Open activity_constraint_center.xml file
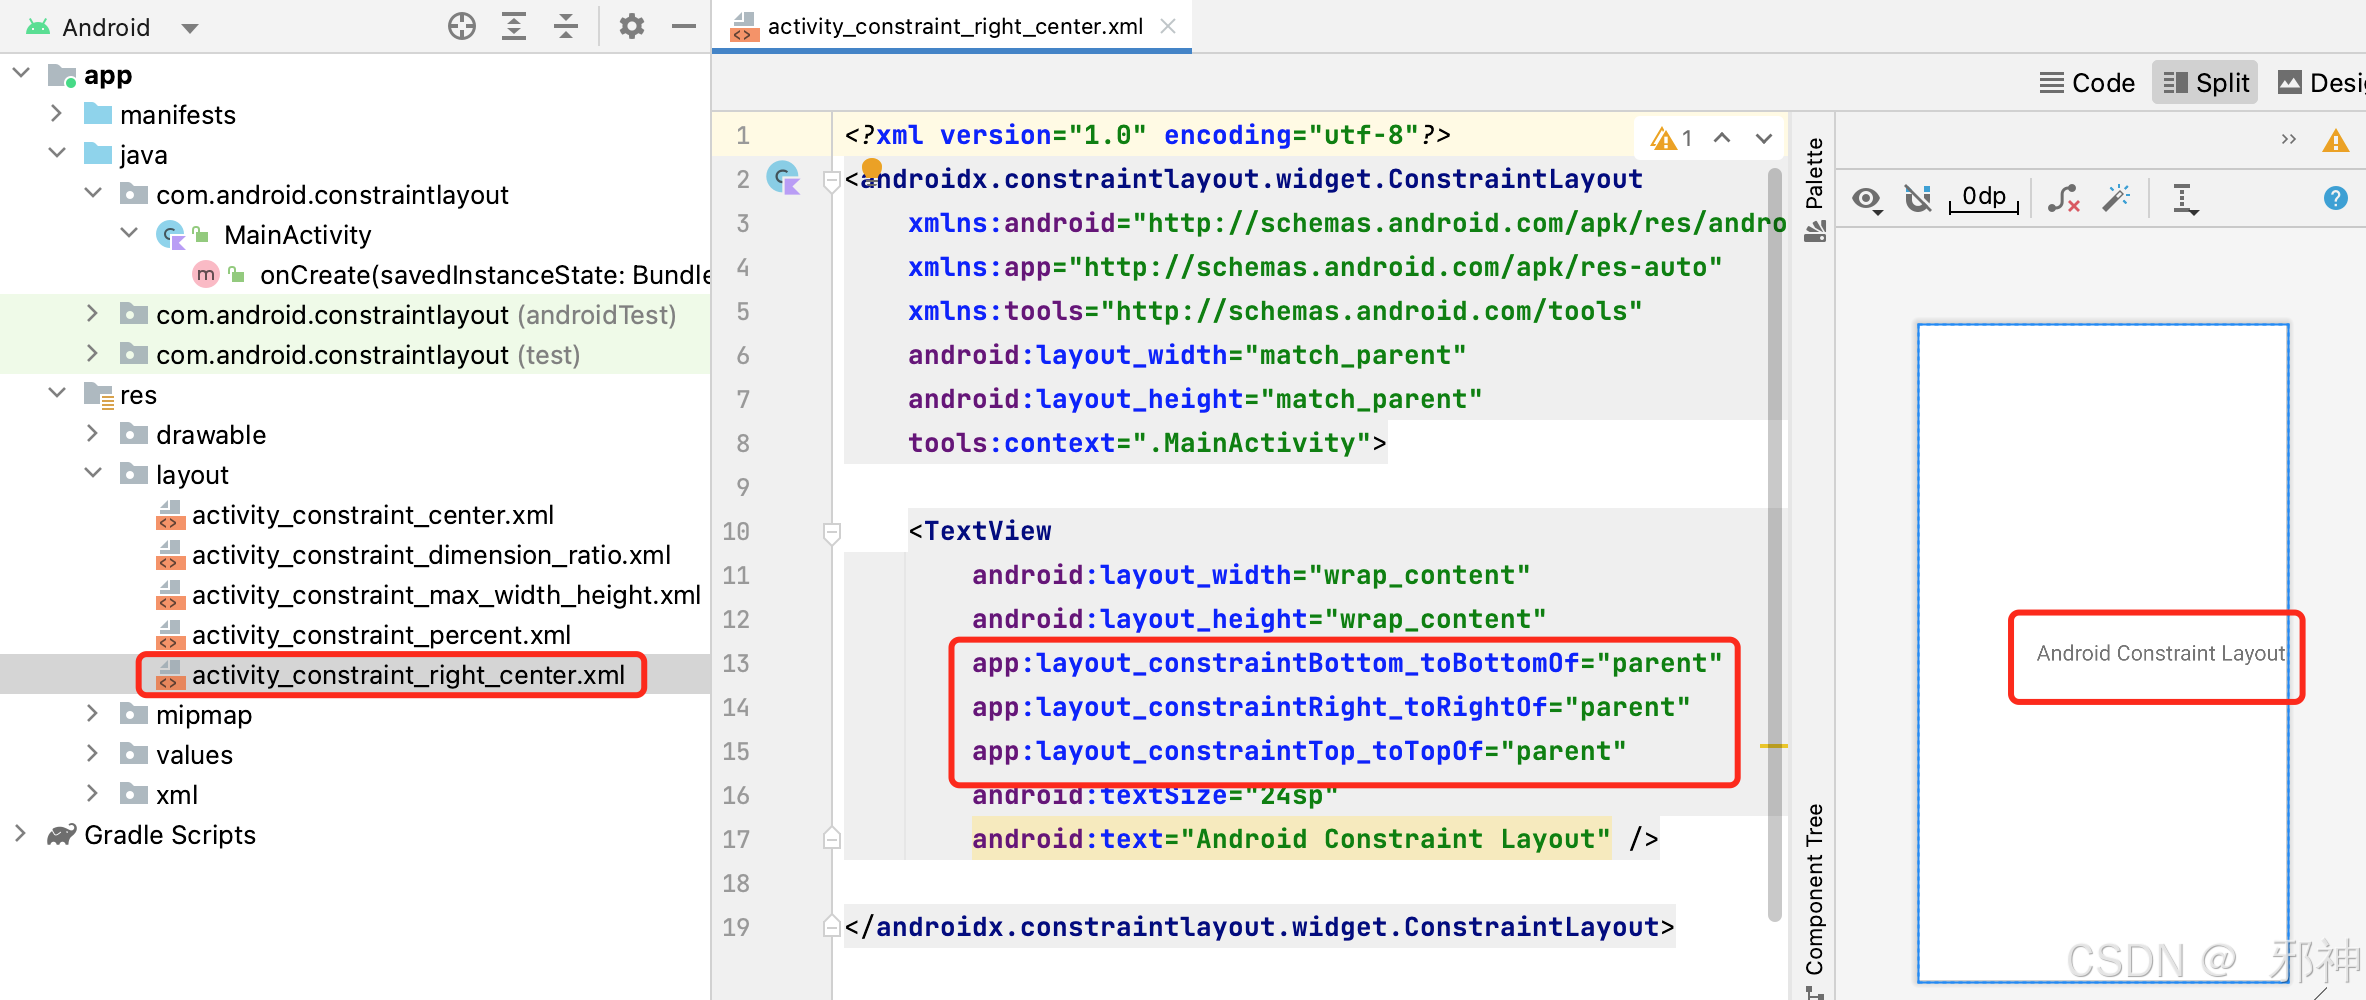 click(x=372, y=515)
